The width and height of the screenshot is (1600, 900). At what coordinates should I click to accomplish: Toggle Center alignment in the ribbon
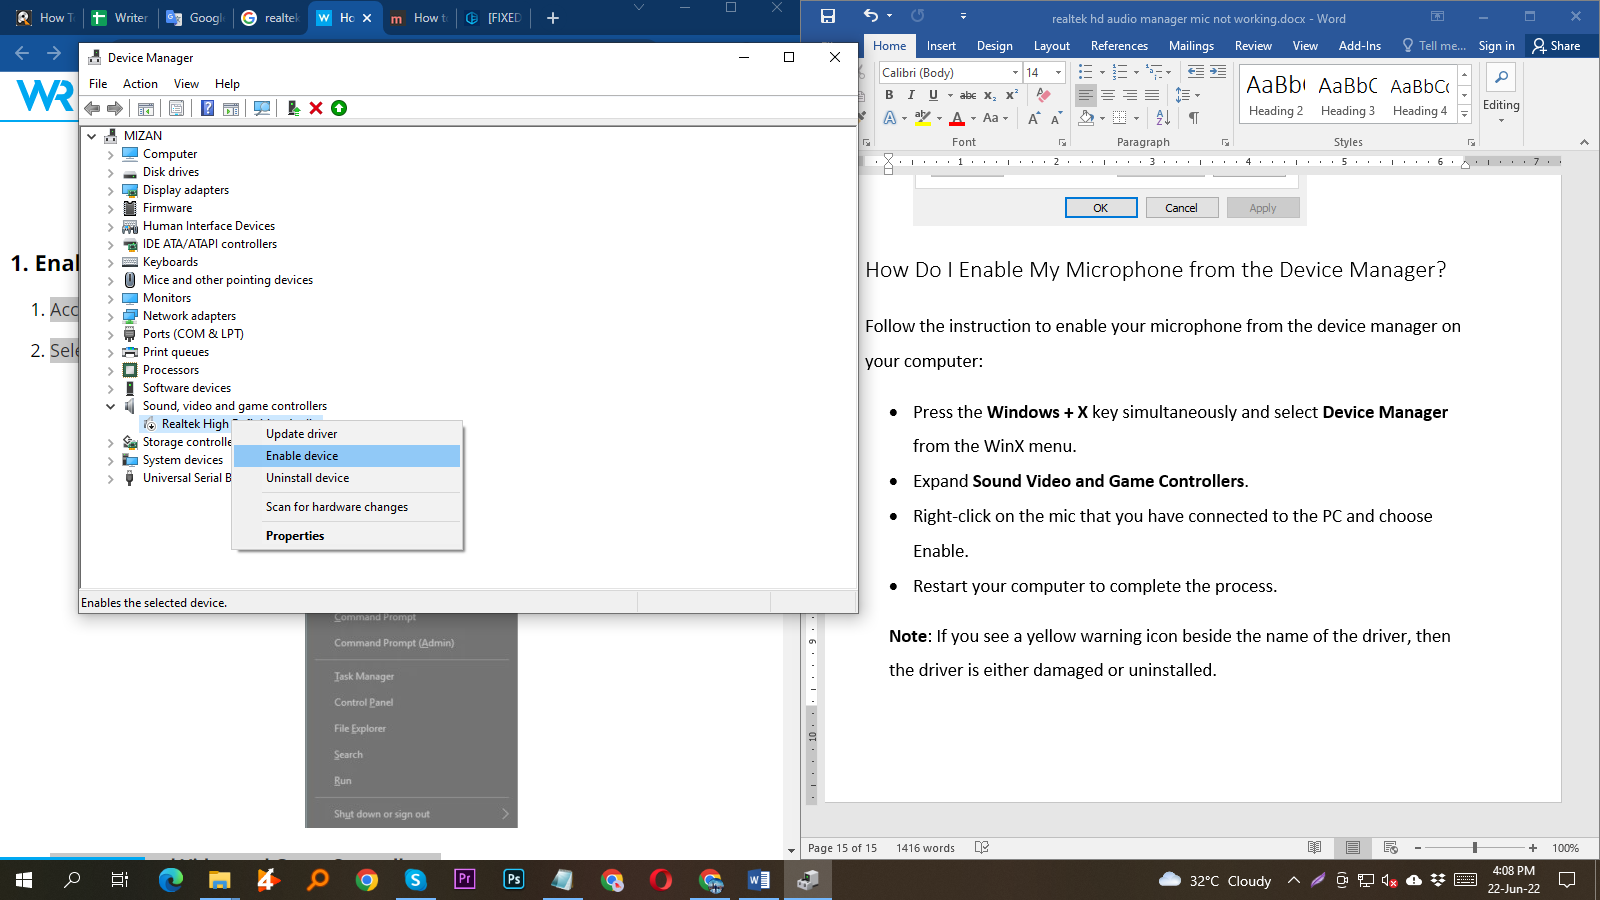pyautogui.click(x=1107, y=95)
